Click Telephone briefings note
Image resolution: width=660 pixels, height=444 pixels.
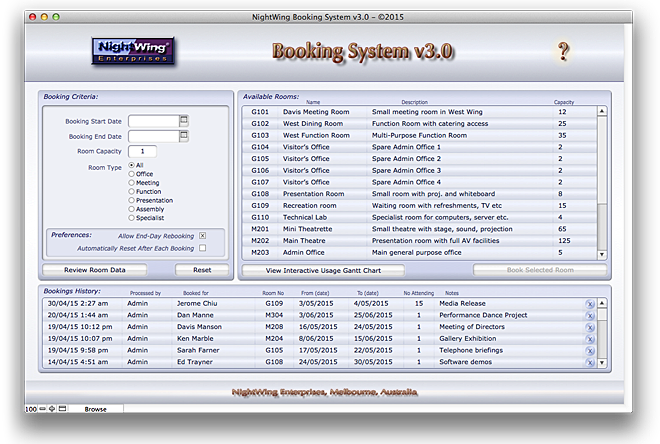point(471,351)
